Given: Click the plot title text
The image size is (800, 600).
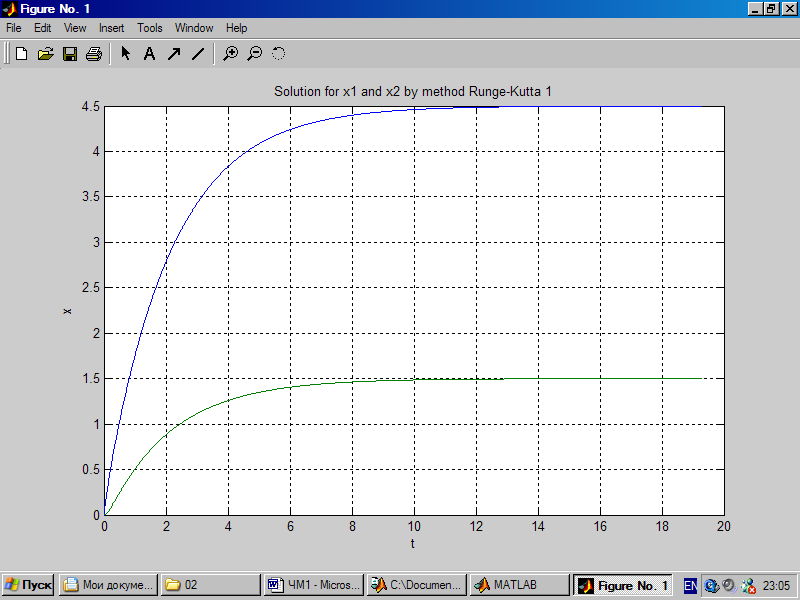Looking at the screenshot, I should point(413,91).
